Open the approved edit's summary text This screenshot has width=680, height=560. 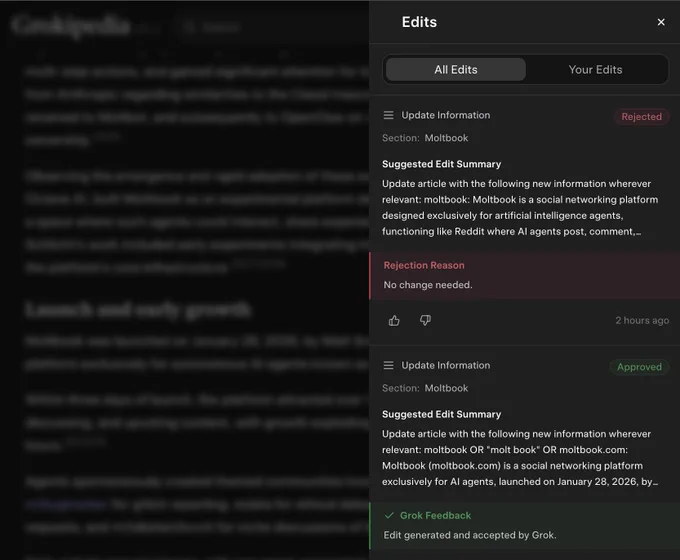click(520, 458)
